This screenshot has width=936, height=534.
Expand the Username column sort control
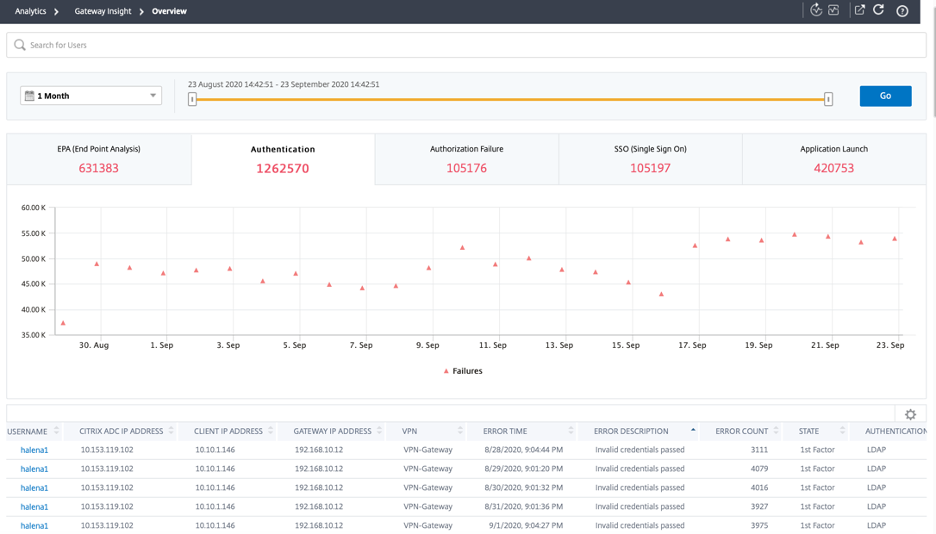tap(56, 431)
